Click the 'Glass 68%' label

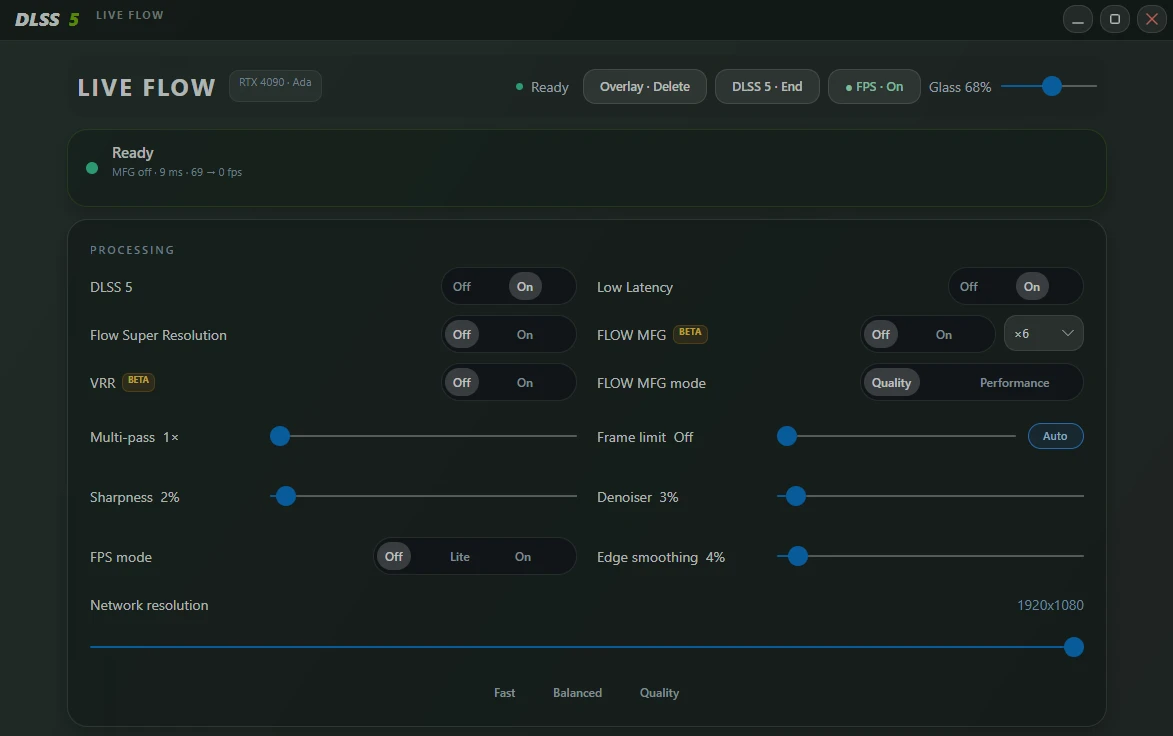(x=960, y=88)
